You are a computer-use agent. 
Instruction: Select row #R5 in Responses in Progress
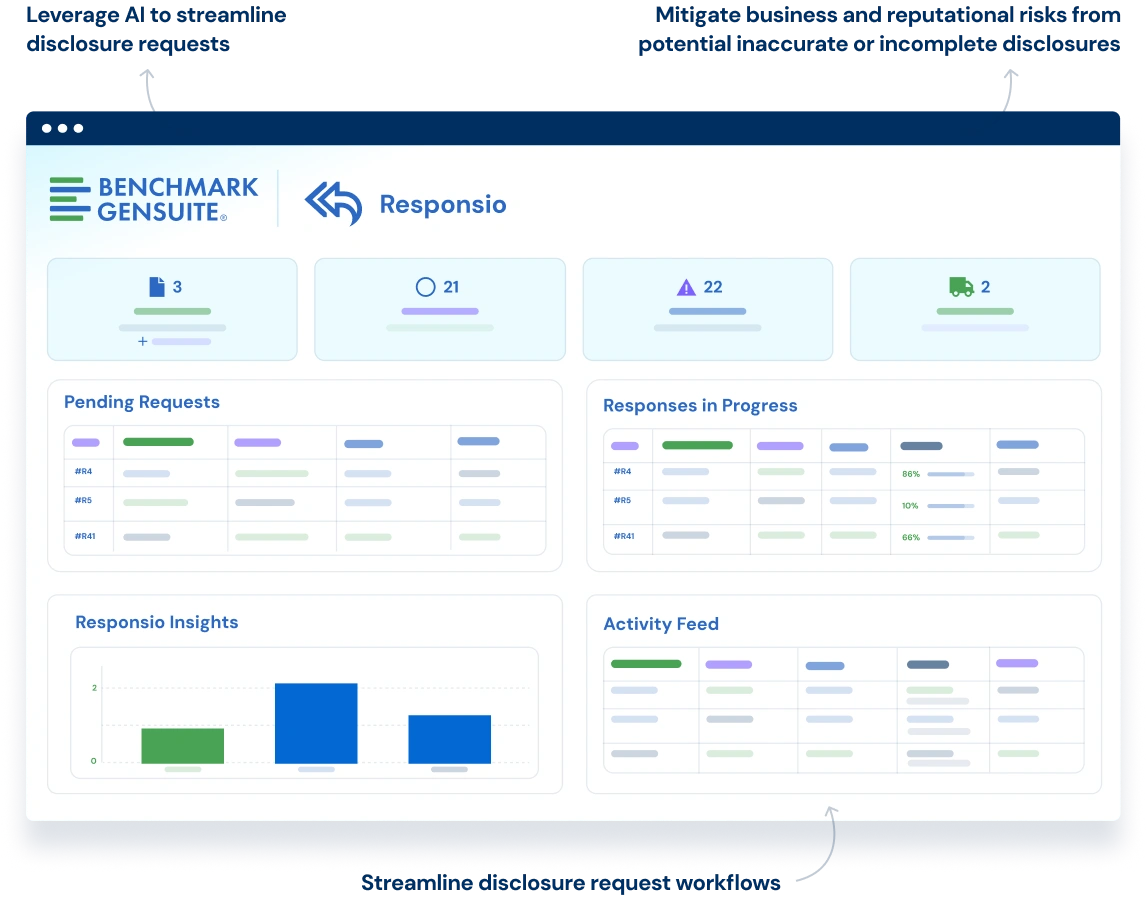pyautogui.click(x=843, y=507)
